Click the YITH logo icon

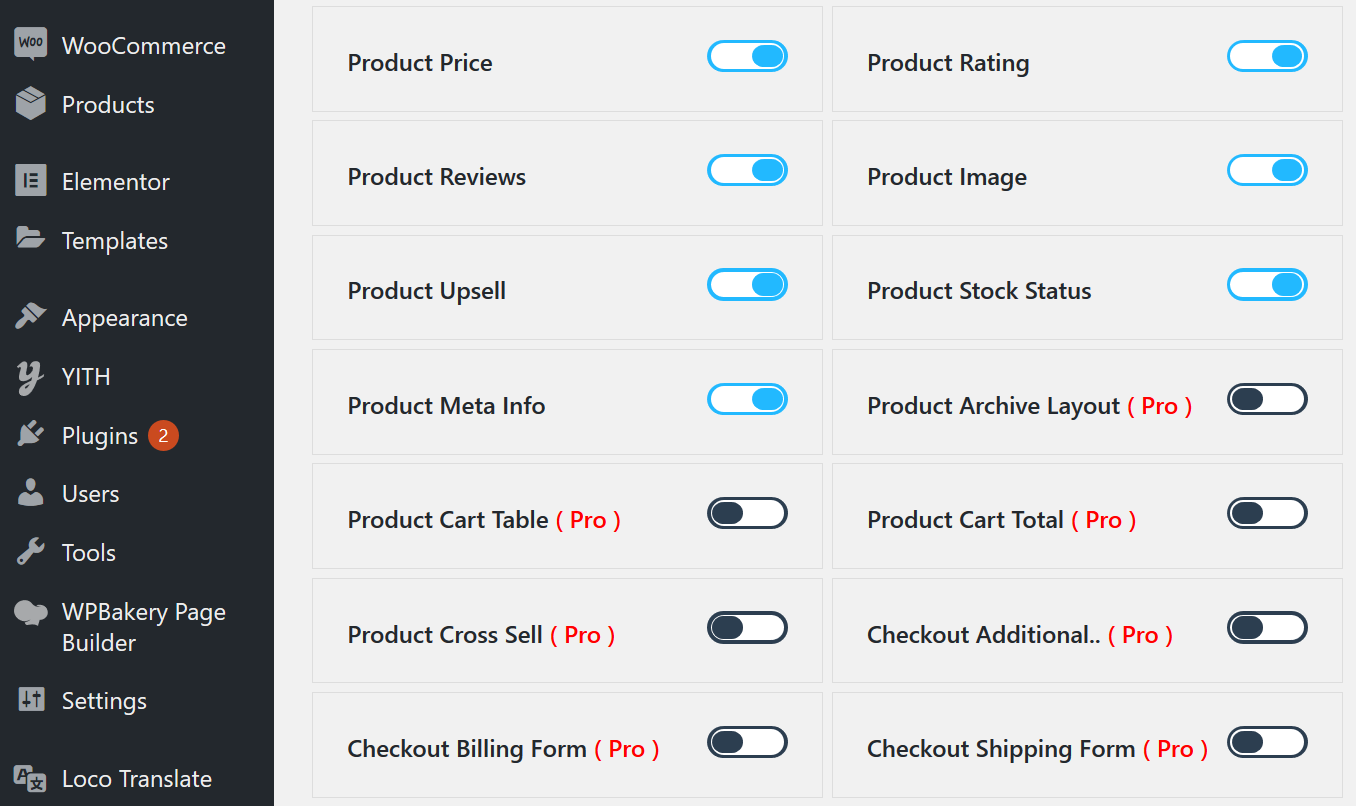tap(31, 377)
